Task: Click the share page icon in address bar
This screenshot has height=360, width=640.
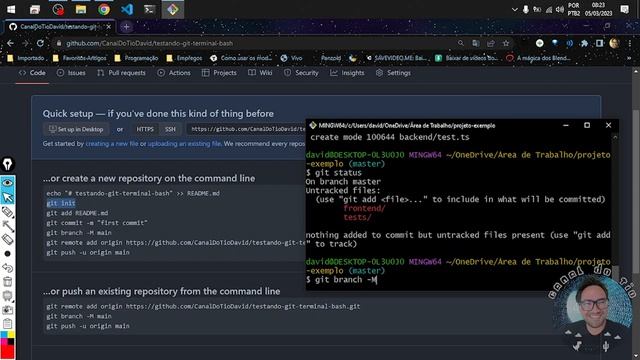Action: (491, 43)
